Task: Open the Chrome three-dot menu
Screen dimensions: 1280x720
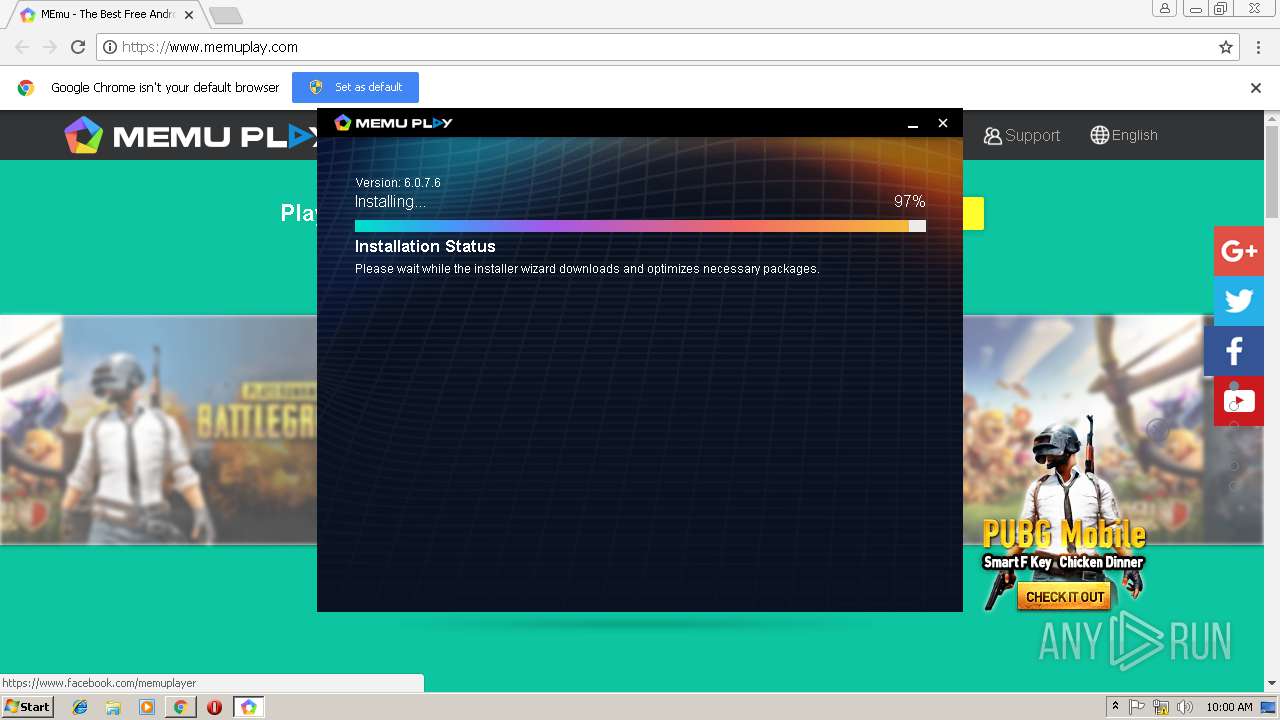Action: tap(1258, 47)
